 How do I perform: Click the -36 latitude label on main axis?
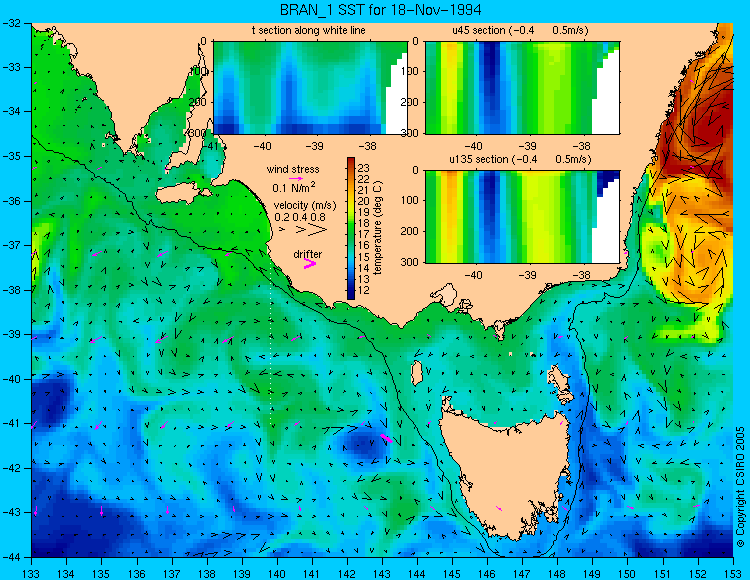[x=13, y=201]
